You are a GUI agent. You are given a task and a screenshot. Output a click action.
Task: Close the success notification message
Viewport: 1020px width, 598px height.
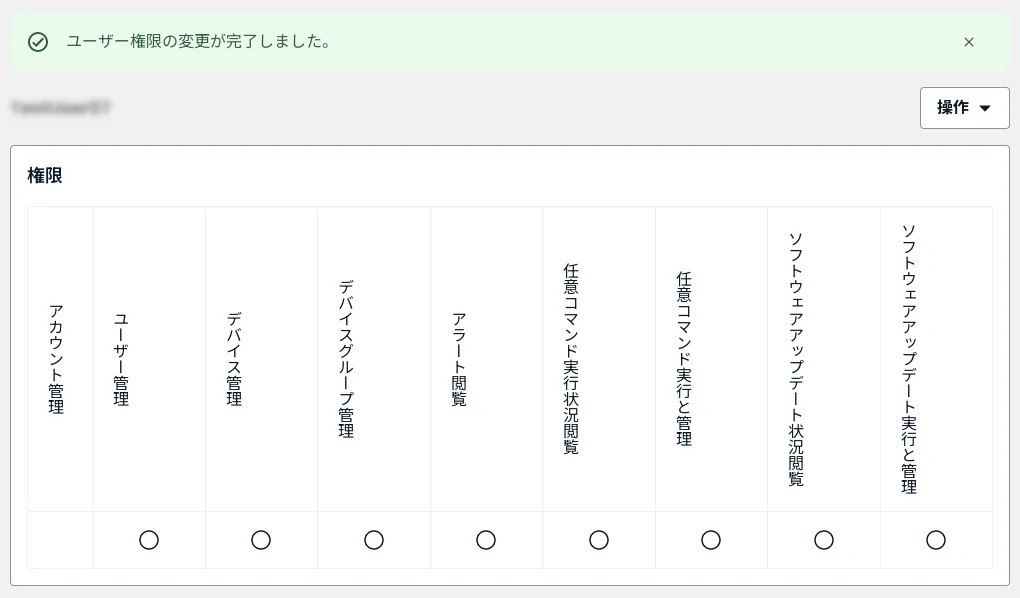(x=968, y=42)
